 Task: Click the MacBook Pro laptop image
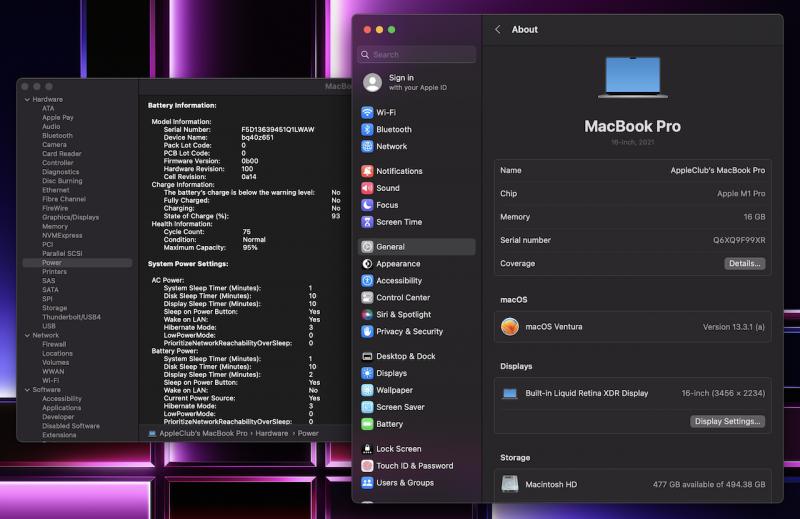click(x=633, y=77)
